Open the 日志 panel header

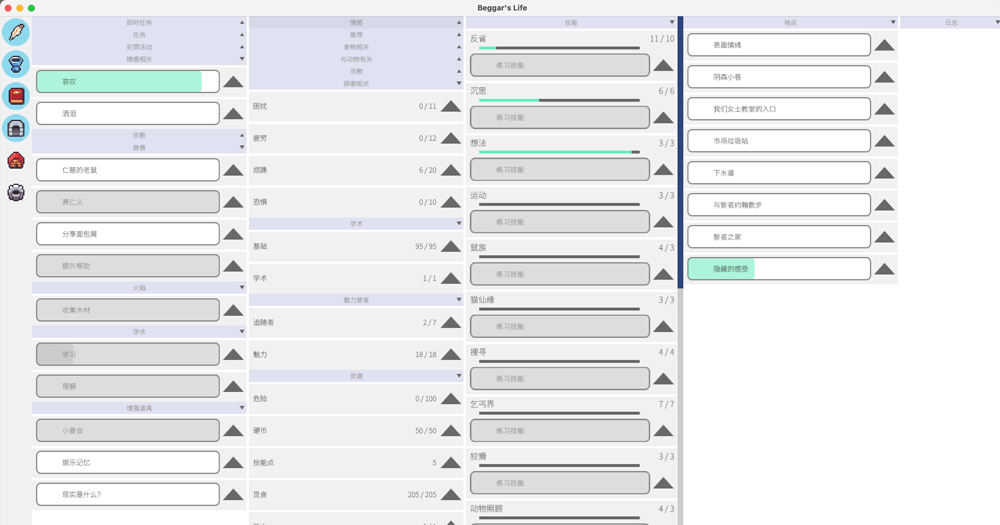tap(950, 22)
